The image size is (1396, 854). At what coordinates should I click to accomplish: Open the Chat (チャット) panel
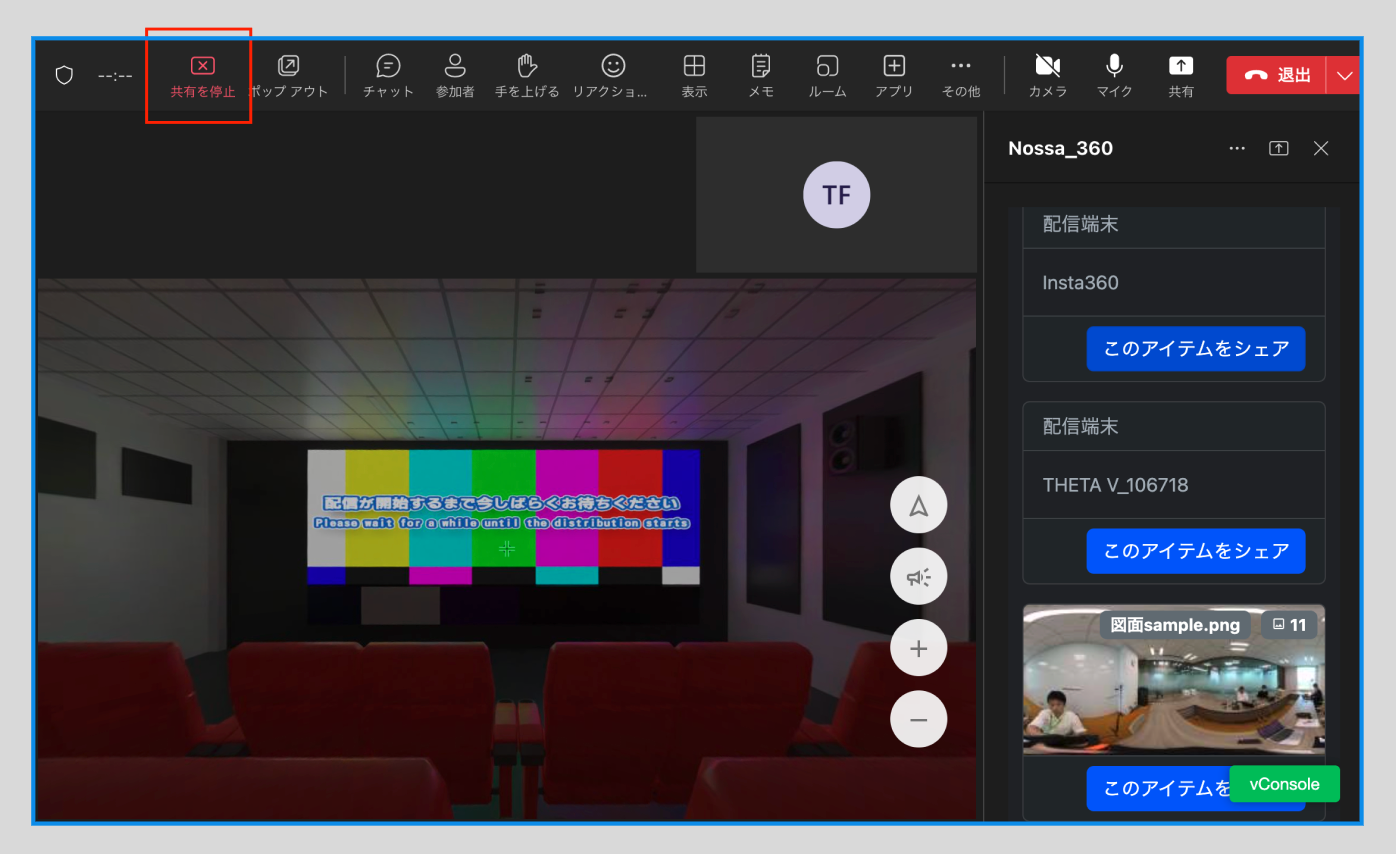[388, 76]
